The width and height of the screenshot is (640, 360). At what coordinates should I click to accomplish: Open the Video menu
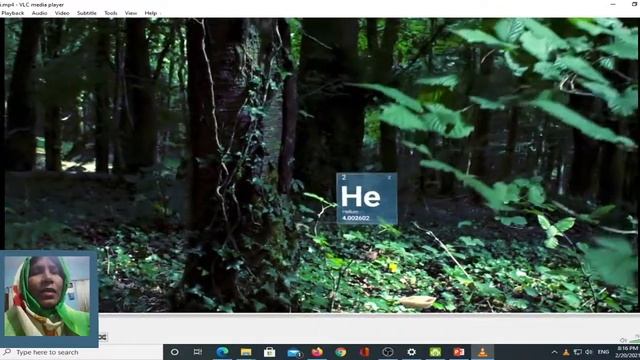coord(62,13)
